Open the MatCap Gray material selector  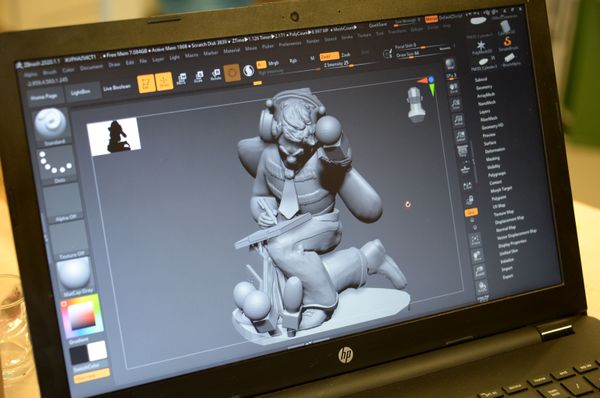(x=75, y=276)
